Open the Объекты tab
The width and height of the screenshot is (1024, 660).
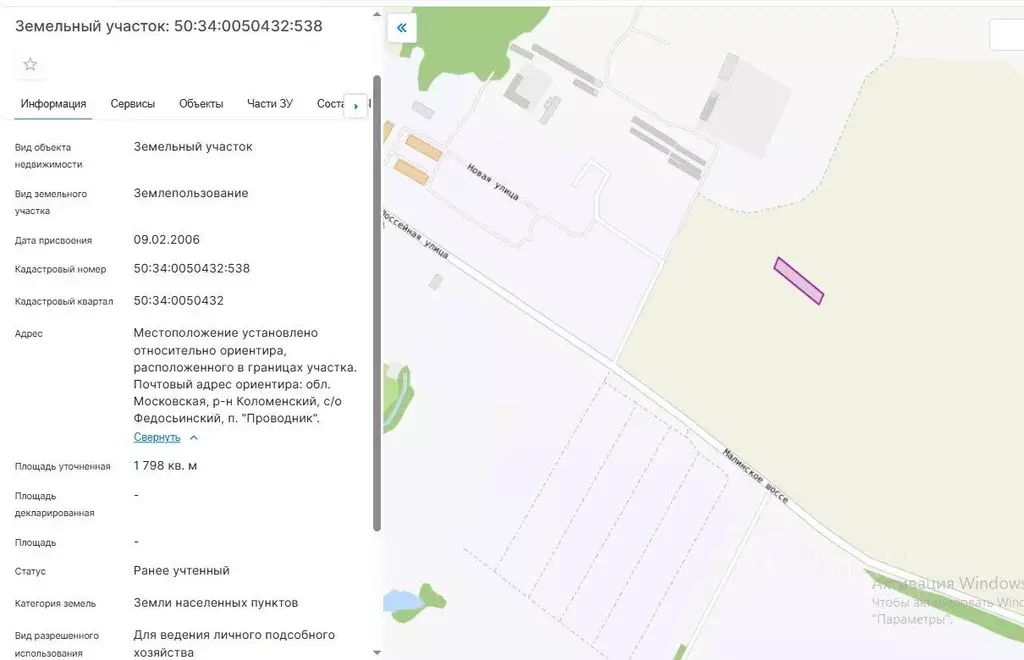(200, 103)
